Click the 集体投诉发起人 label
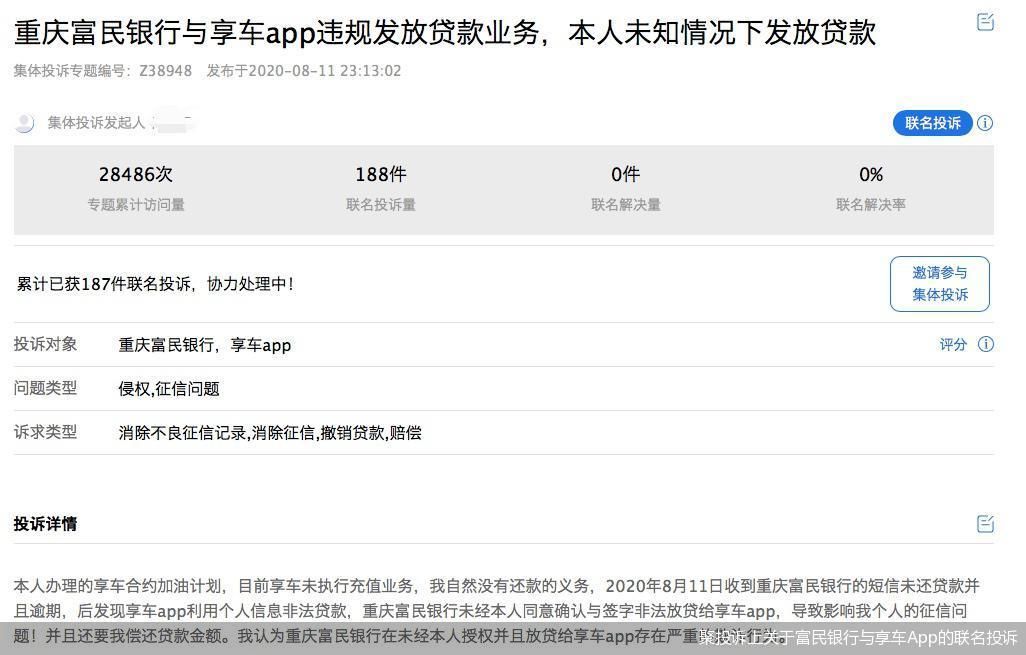1026x655 pixels. (x=96, y=123)
